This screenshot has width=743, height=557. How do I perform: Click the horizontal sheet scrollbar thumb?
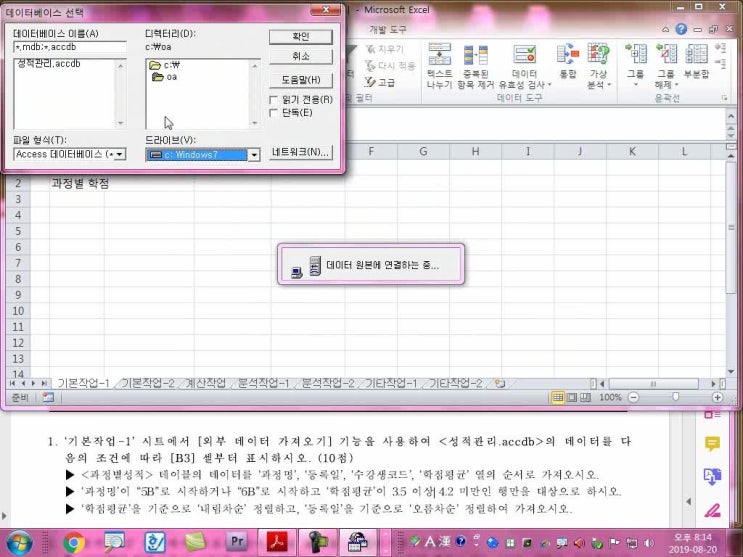pyautogui.click(x=653, y=384)
